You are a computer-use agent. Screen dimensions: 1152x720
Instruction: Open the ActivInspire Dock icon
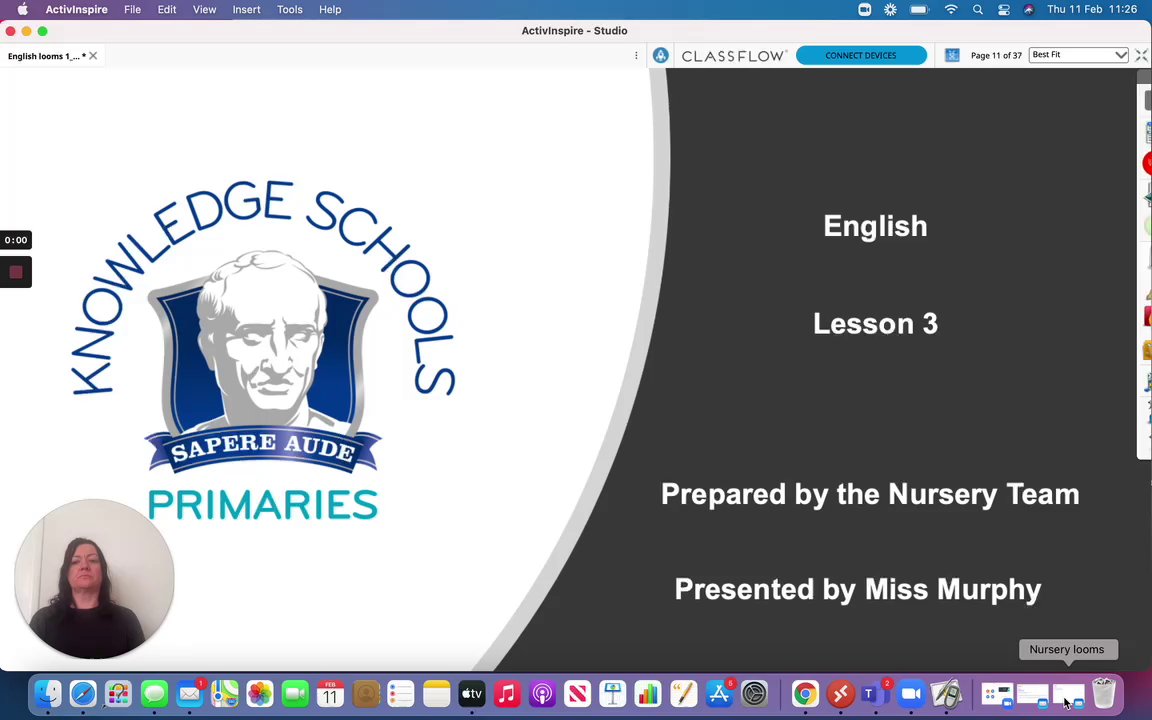coord(946,694)
